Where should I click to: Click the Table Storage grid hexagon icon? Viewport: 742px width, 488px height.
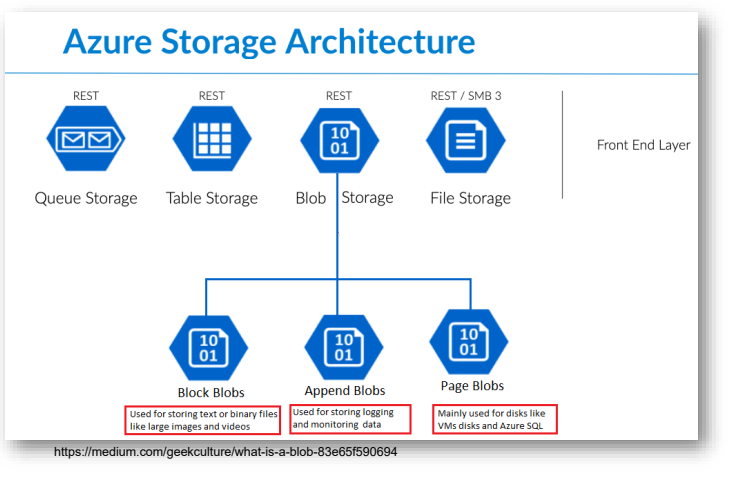click(212, 139)
